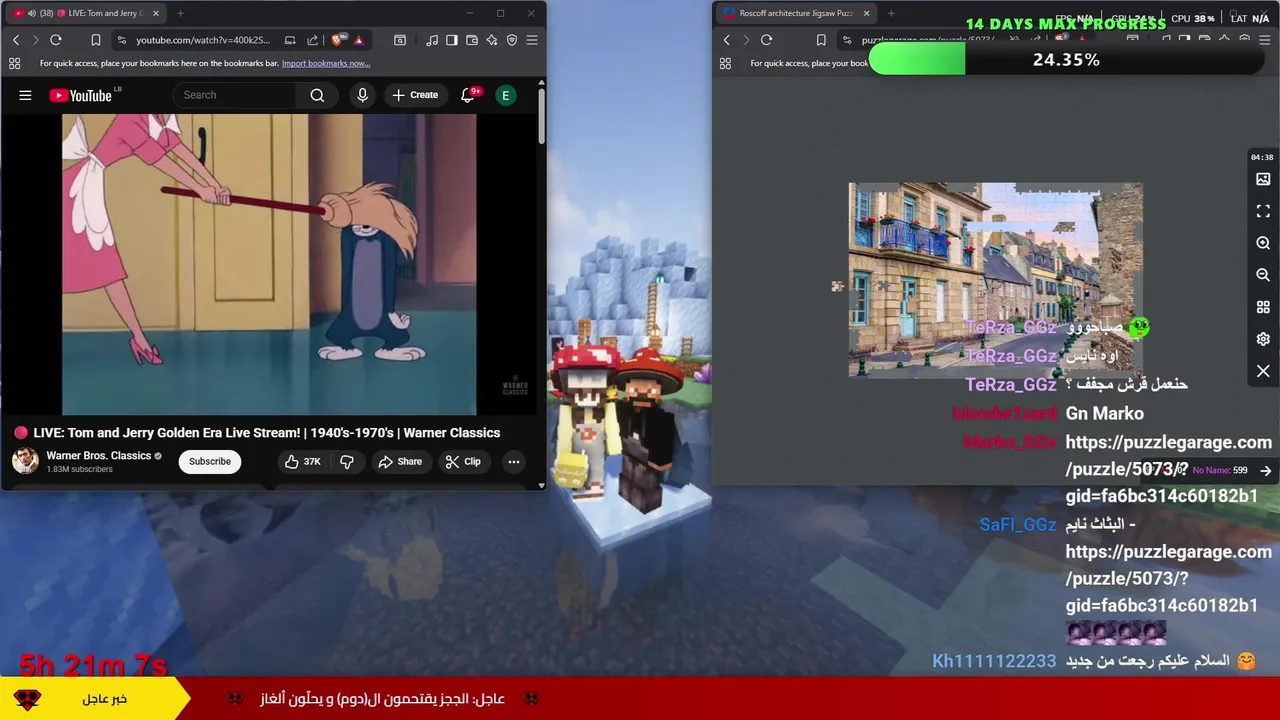This screenshot has height=720, width=1280.
Task: Click the YouTube page vertical scrollbar
Action: [x=542, y=115]
